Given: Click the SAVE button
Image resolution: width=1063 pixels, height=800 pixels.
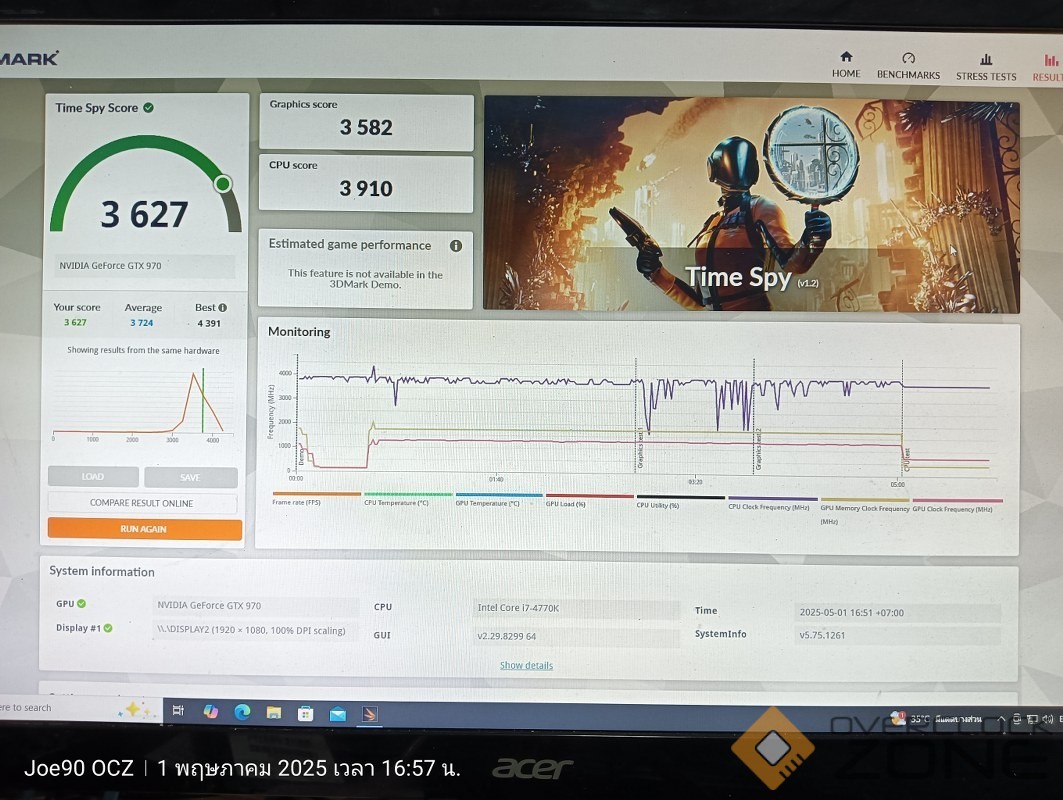Looking at the screenshot, I should (x=190, y=477).
